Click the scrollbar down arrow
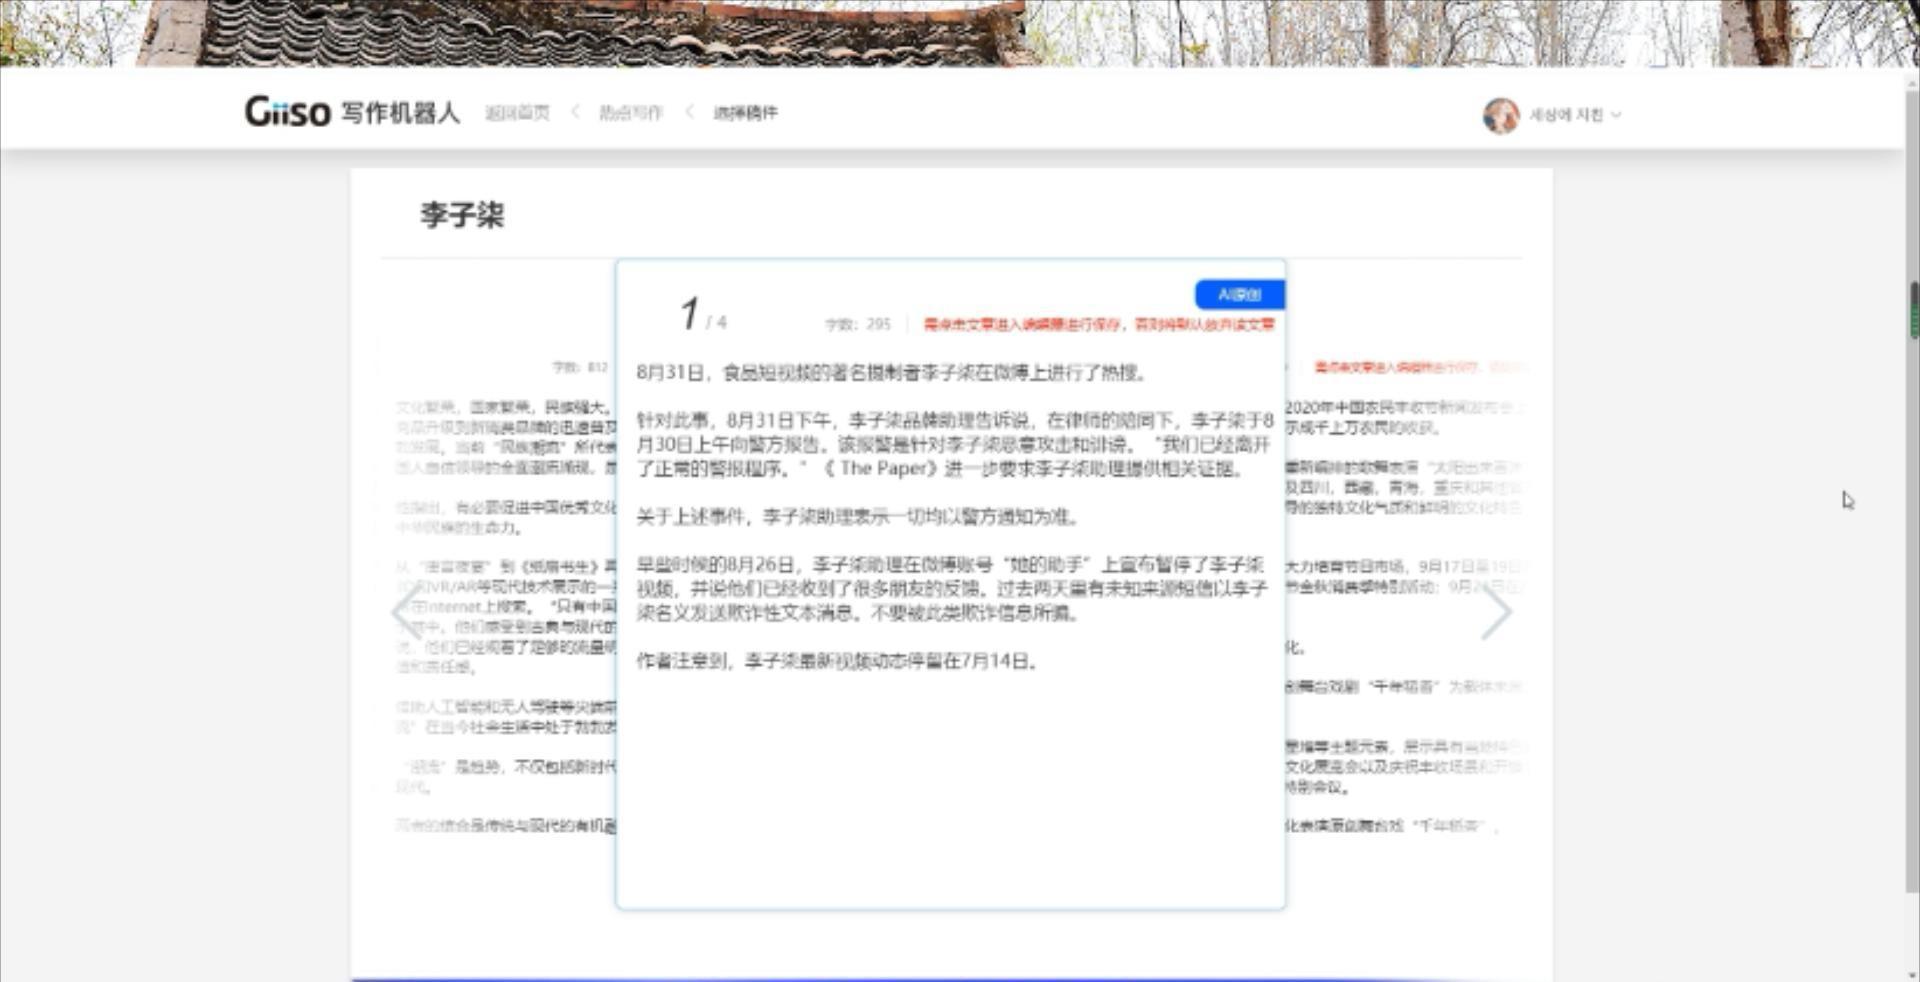Screen dimensions: 1920x982 1913,974
